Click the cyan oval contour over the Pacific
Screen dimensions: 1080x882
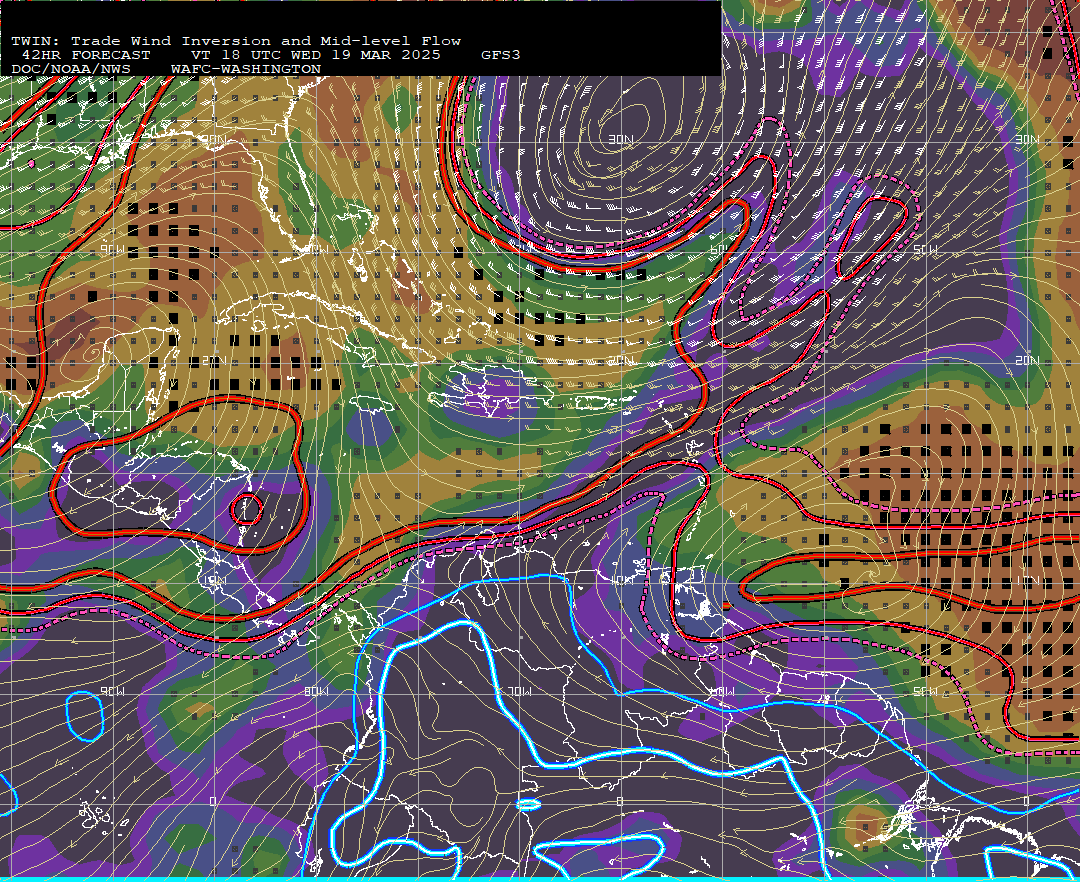85,717
